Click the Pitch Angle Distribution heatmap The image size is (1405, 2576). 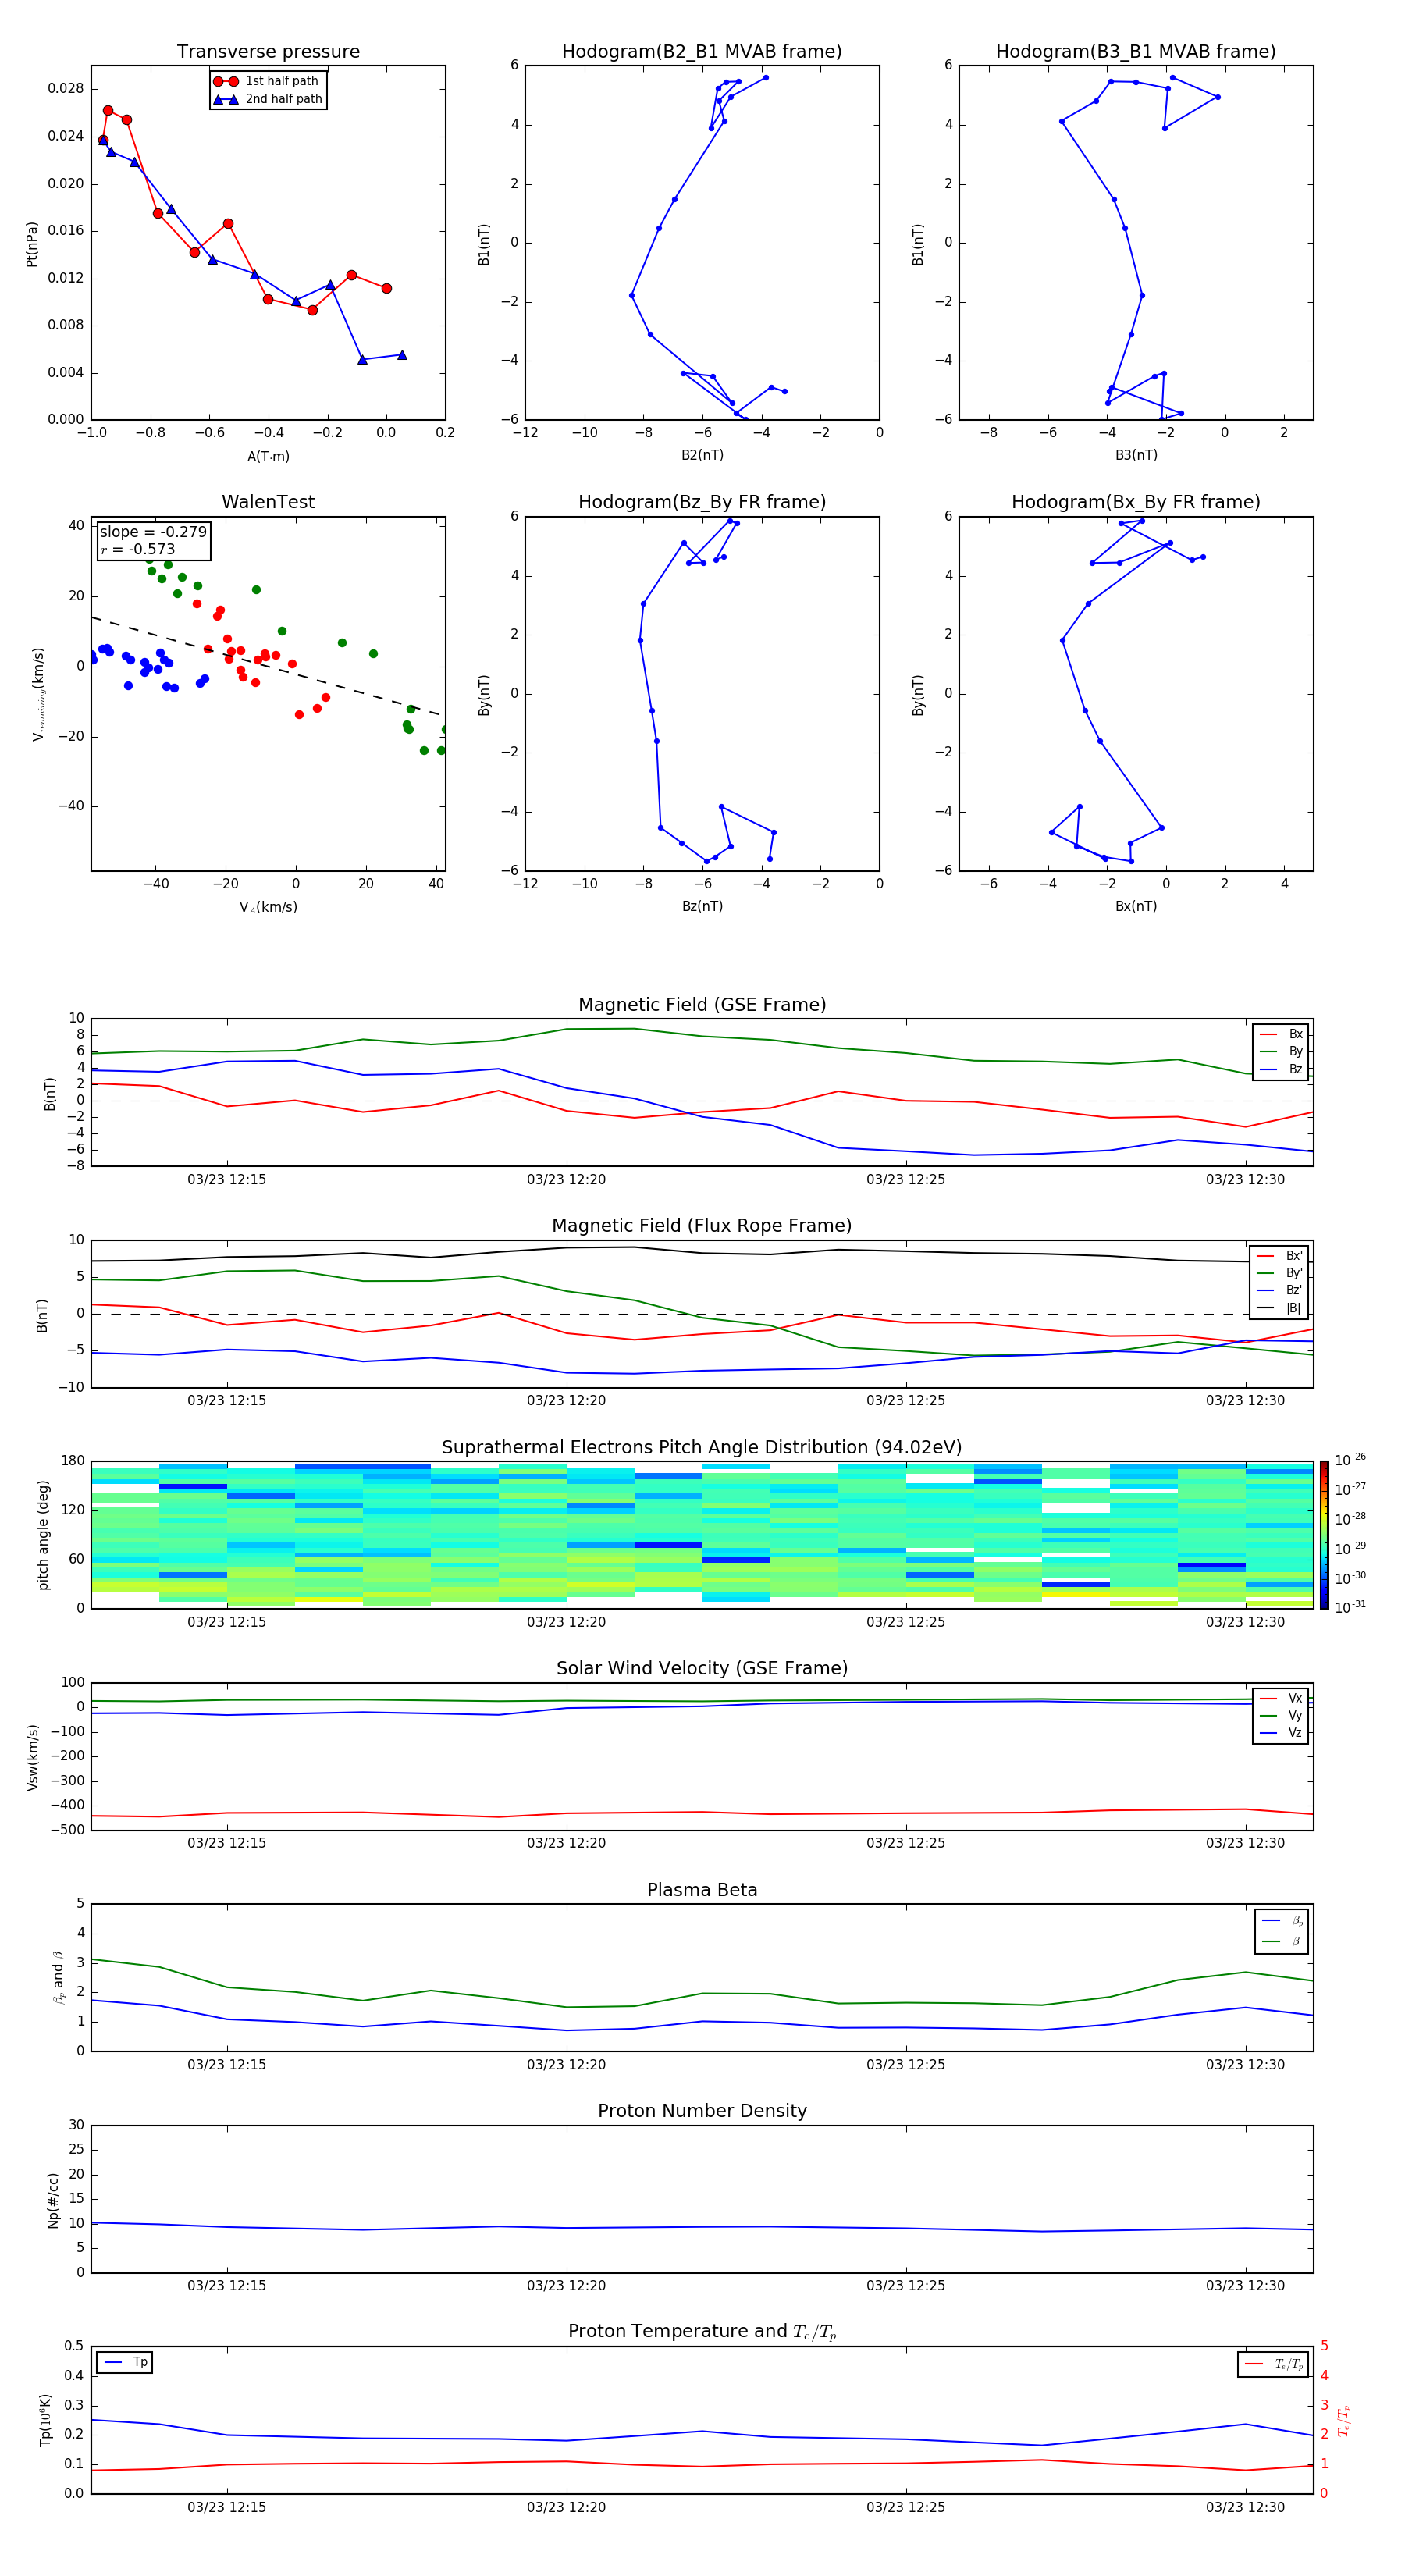point(702,1535)
